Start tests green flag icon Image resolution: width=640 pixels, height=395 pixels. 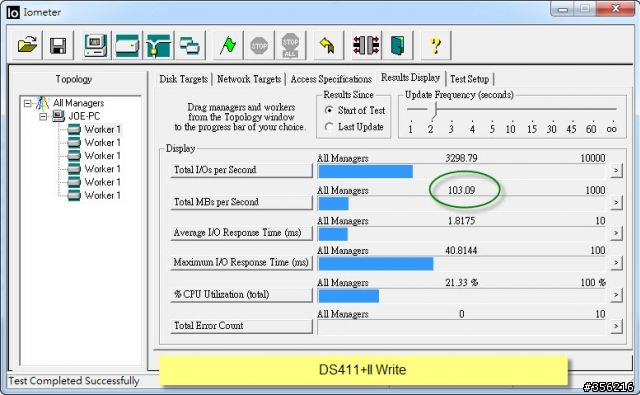pos(228,45)
